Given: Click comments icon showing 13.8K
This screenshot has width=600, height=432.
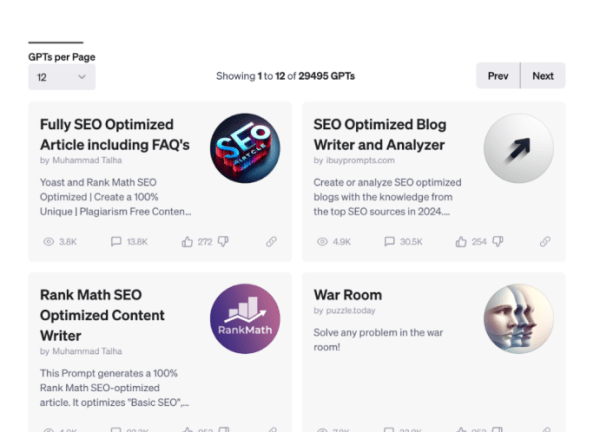Looking at the screenshot, I should 116,242.
